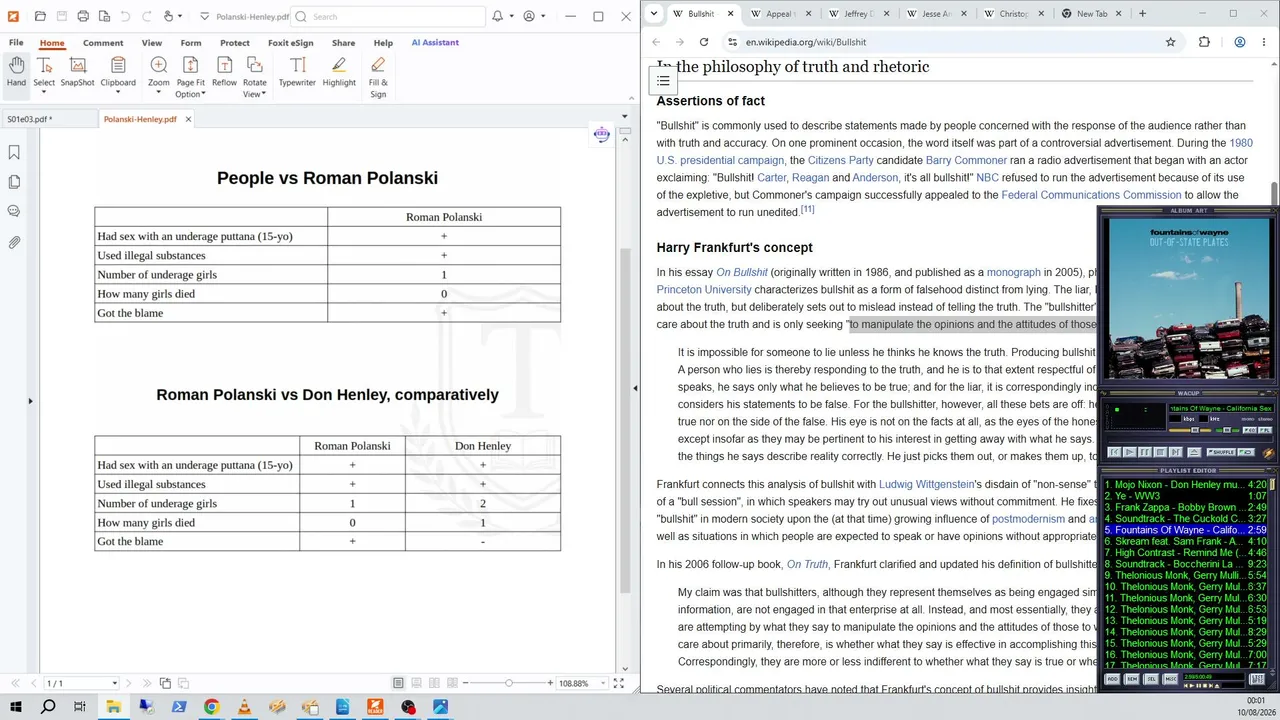Screen dimensions: 1280x720
Task: Open the Attachments paperclip panel
Action: click(14, 242)
